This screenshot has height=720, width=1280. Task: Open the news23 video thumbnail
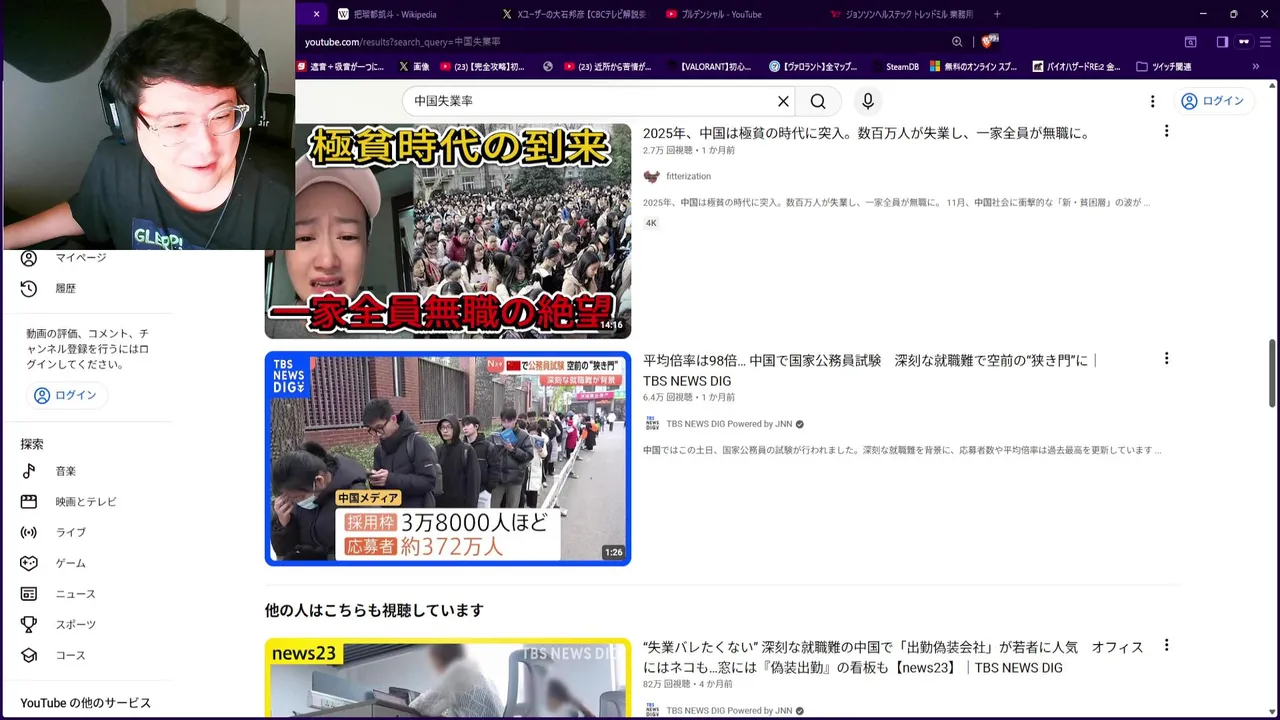click(448, 678)
